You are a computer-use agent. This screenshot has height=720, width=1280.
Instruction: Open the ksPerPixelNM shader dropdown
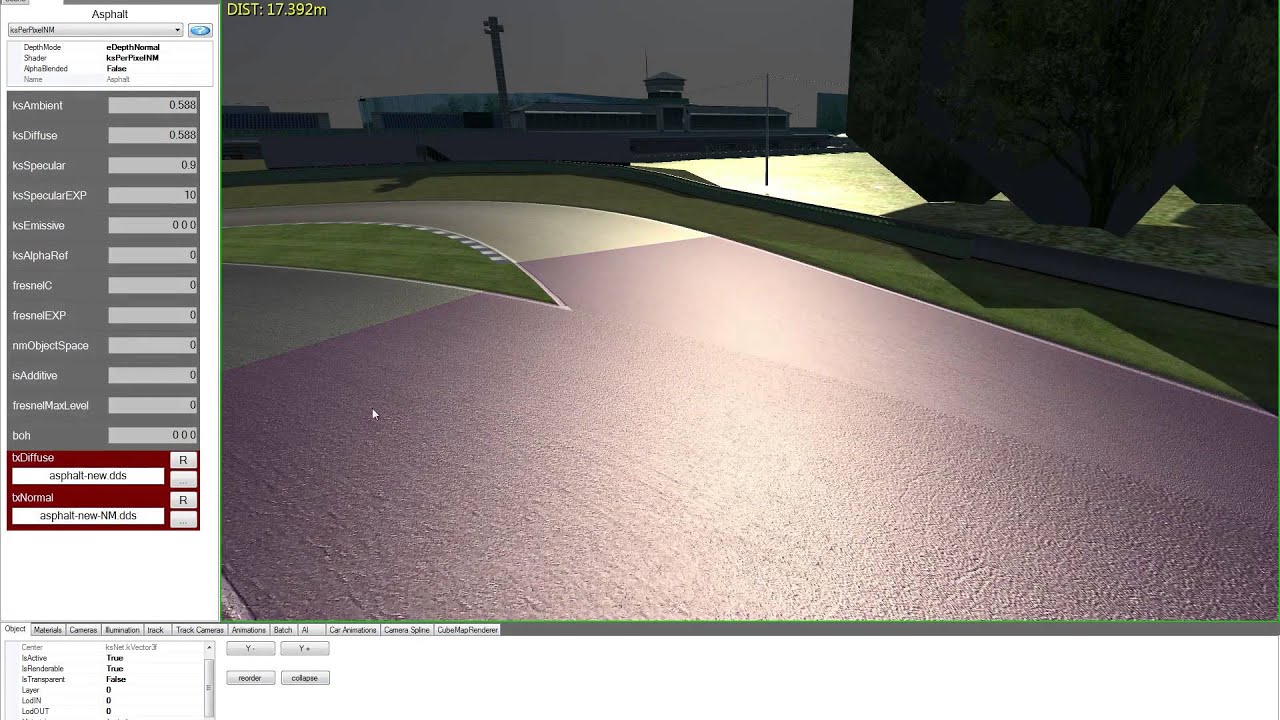pos(96,30)
